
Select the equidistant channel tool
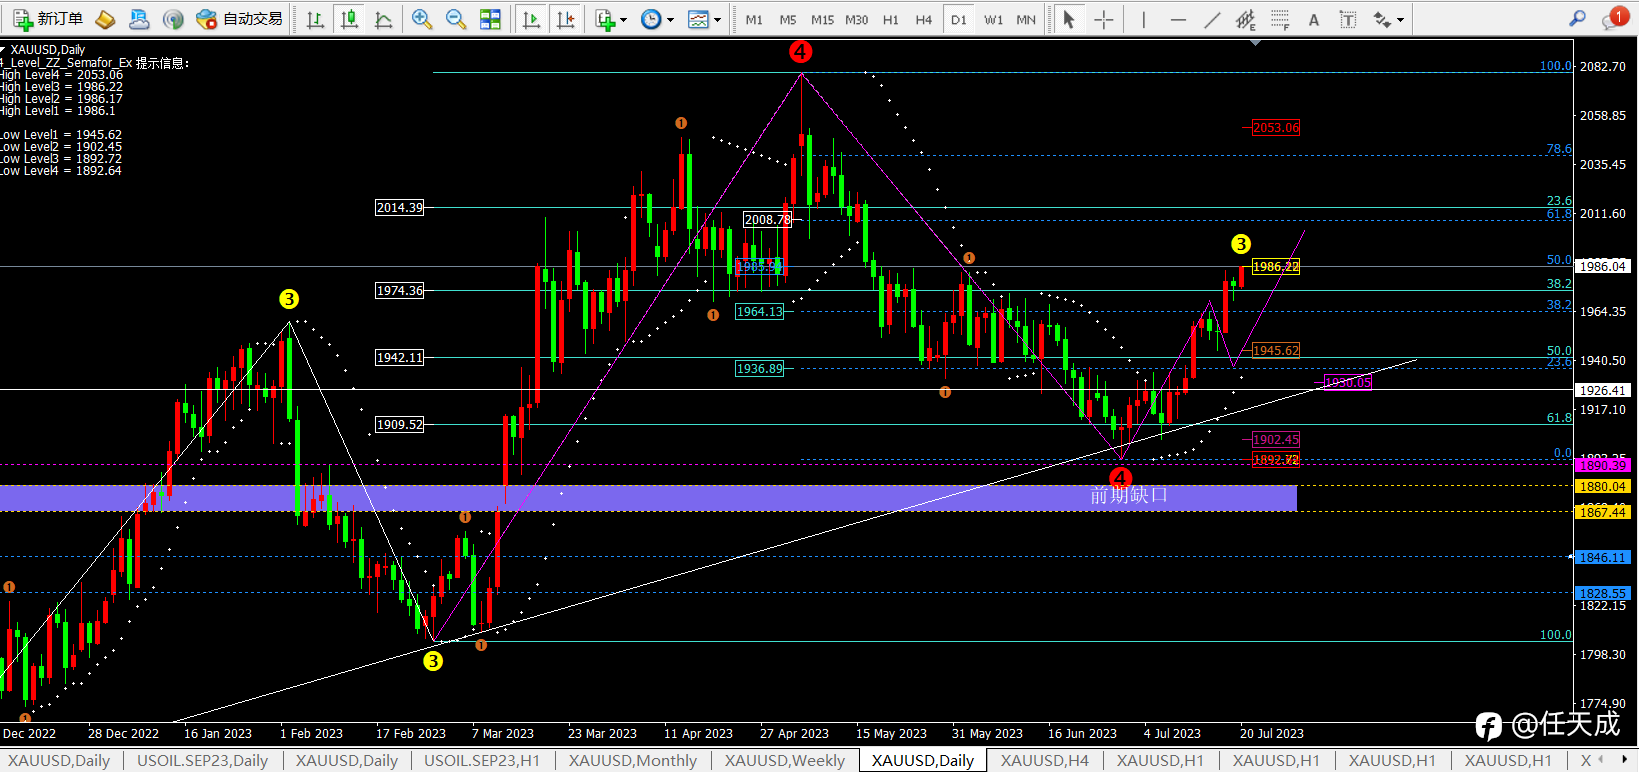[x=1246, y=19]
